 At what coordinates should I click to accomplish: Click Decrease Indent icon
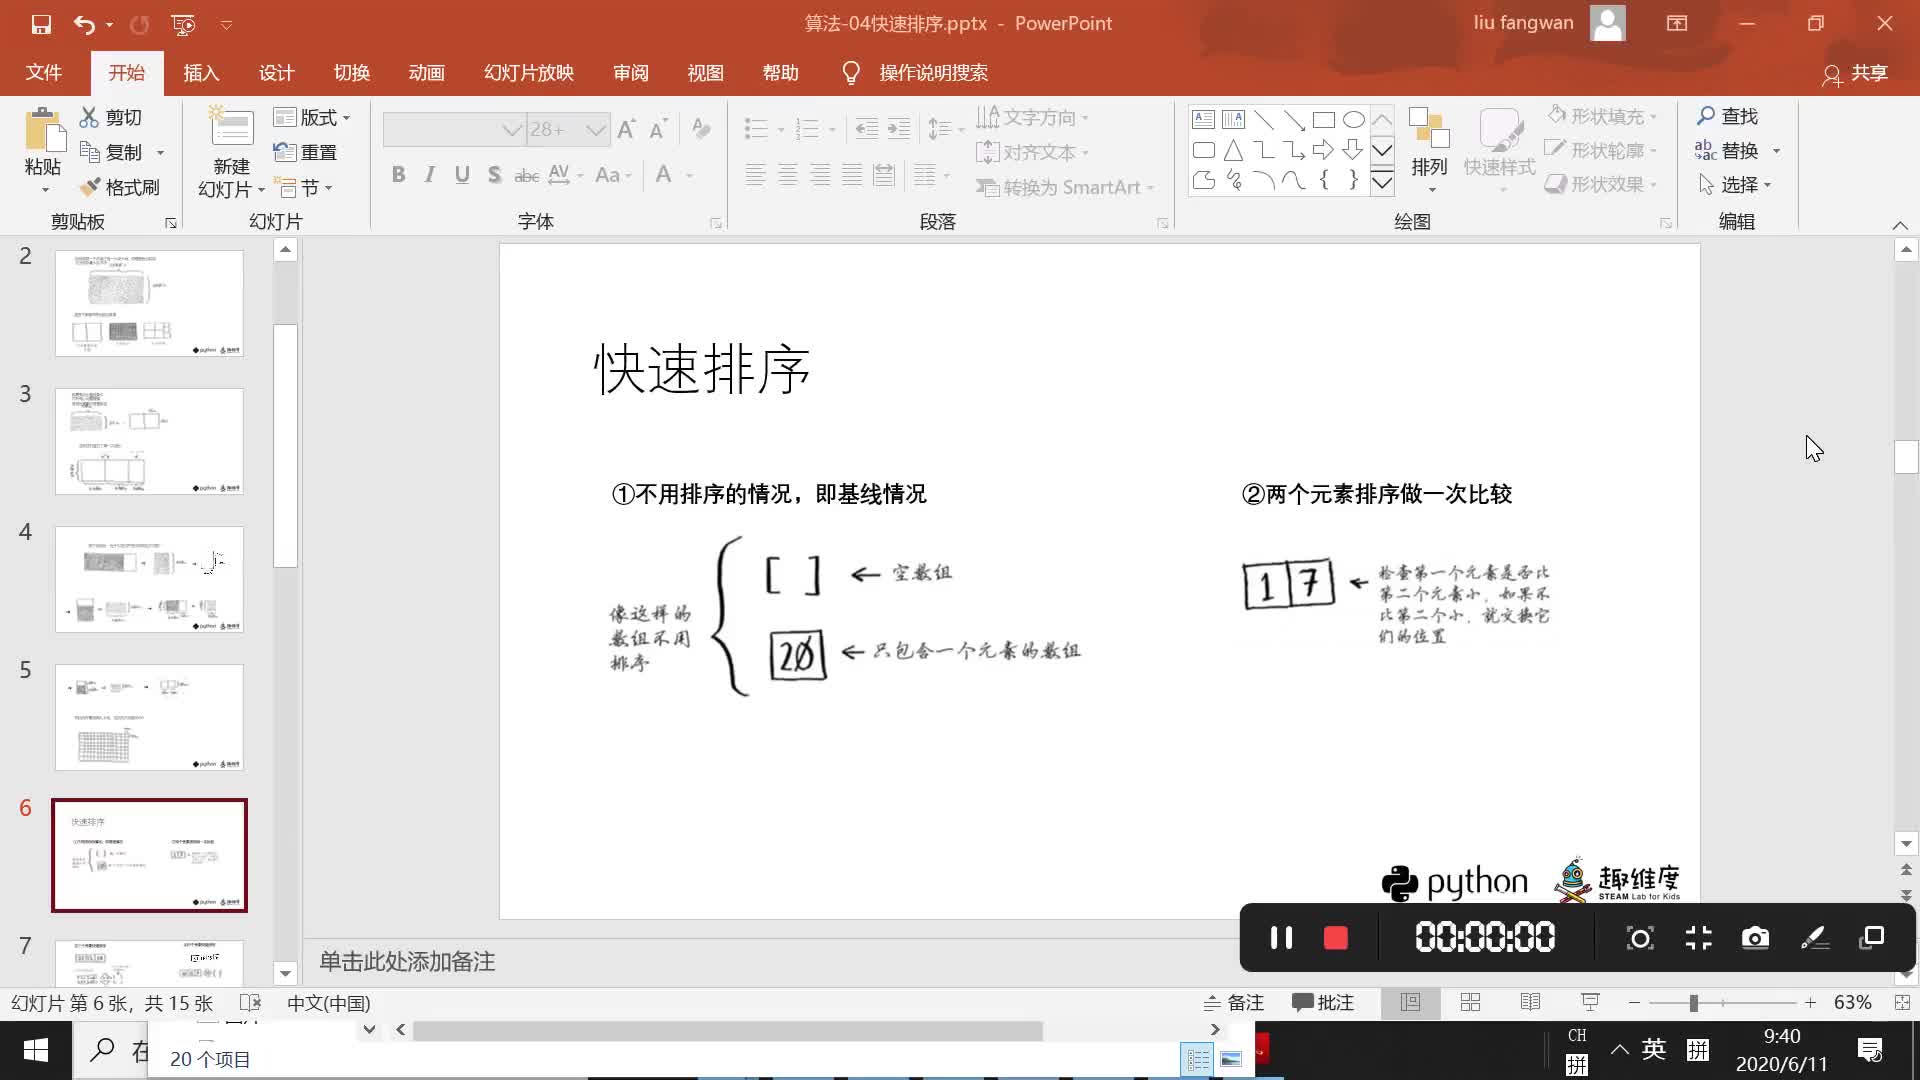tap(867, 129)
